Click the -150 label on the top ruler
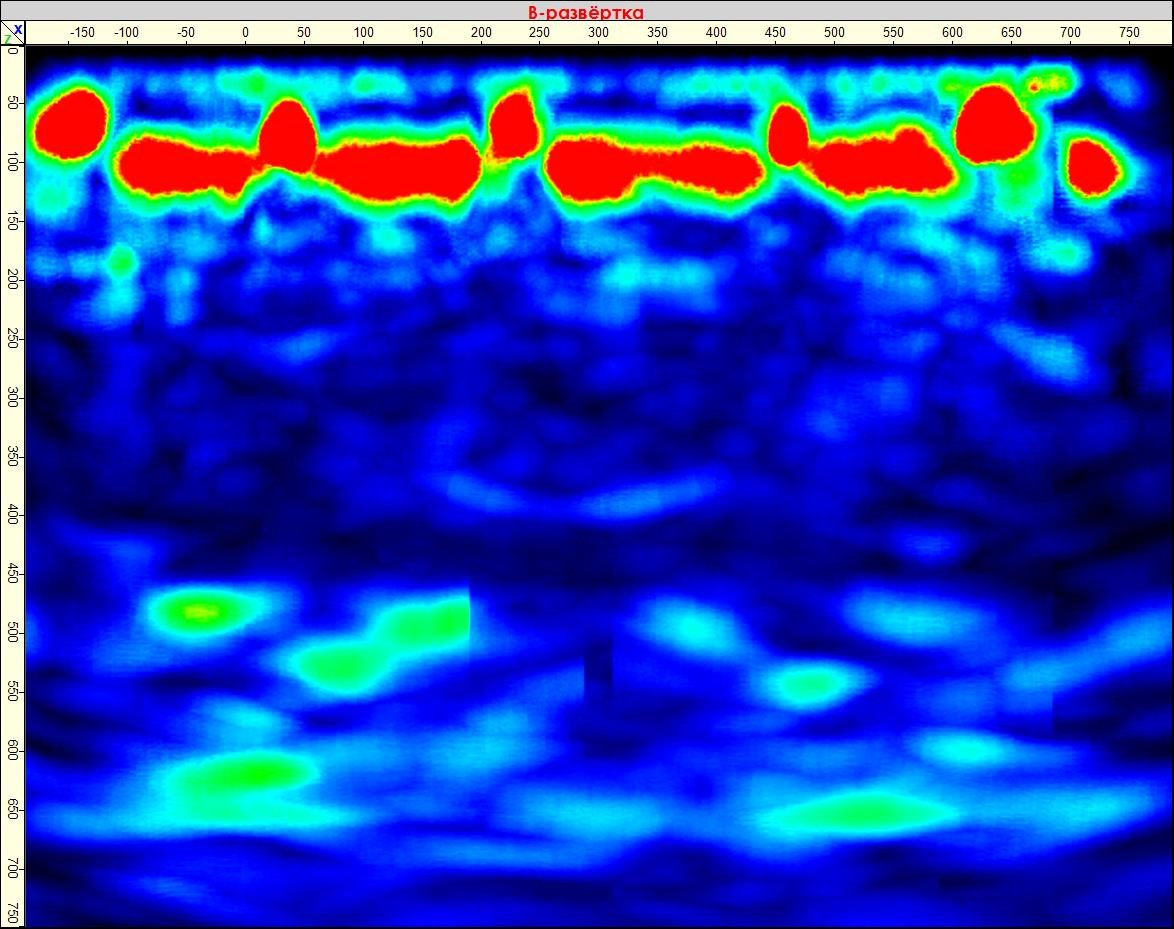 coord(83,31)
